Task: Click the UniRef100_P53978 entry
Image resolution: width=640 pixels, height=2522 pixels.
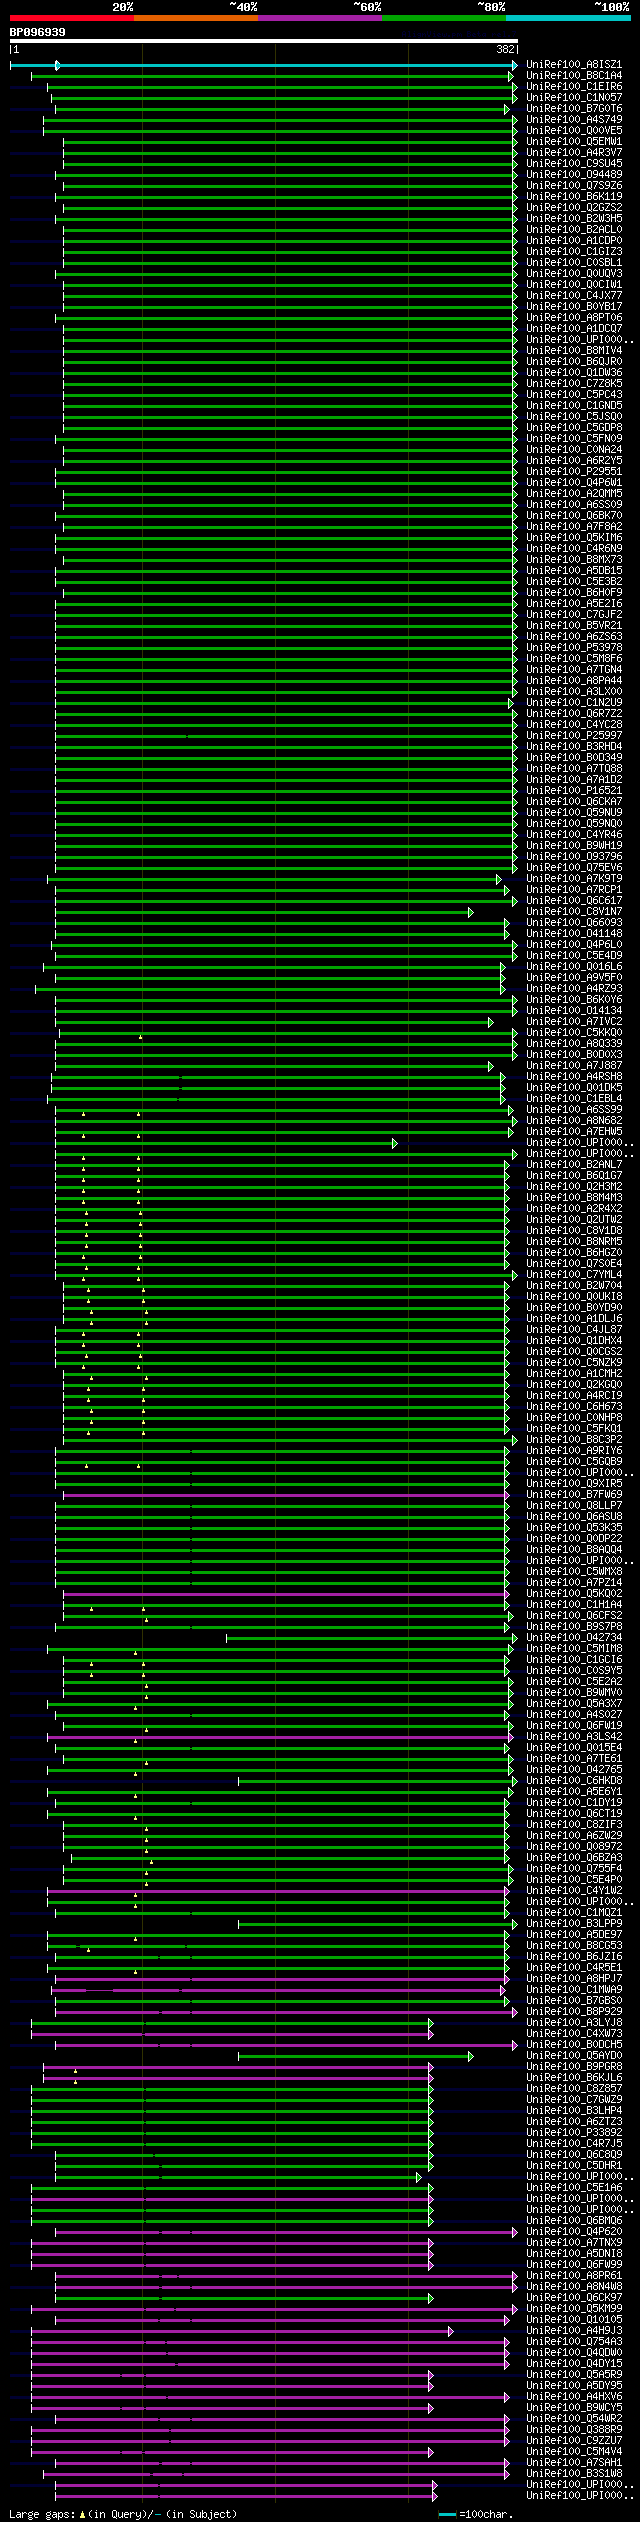Action: pos(574,648)
